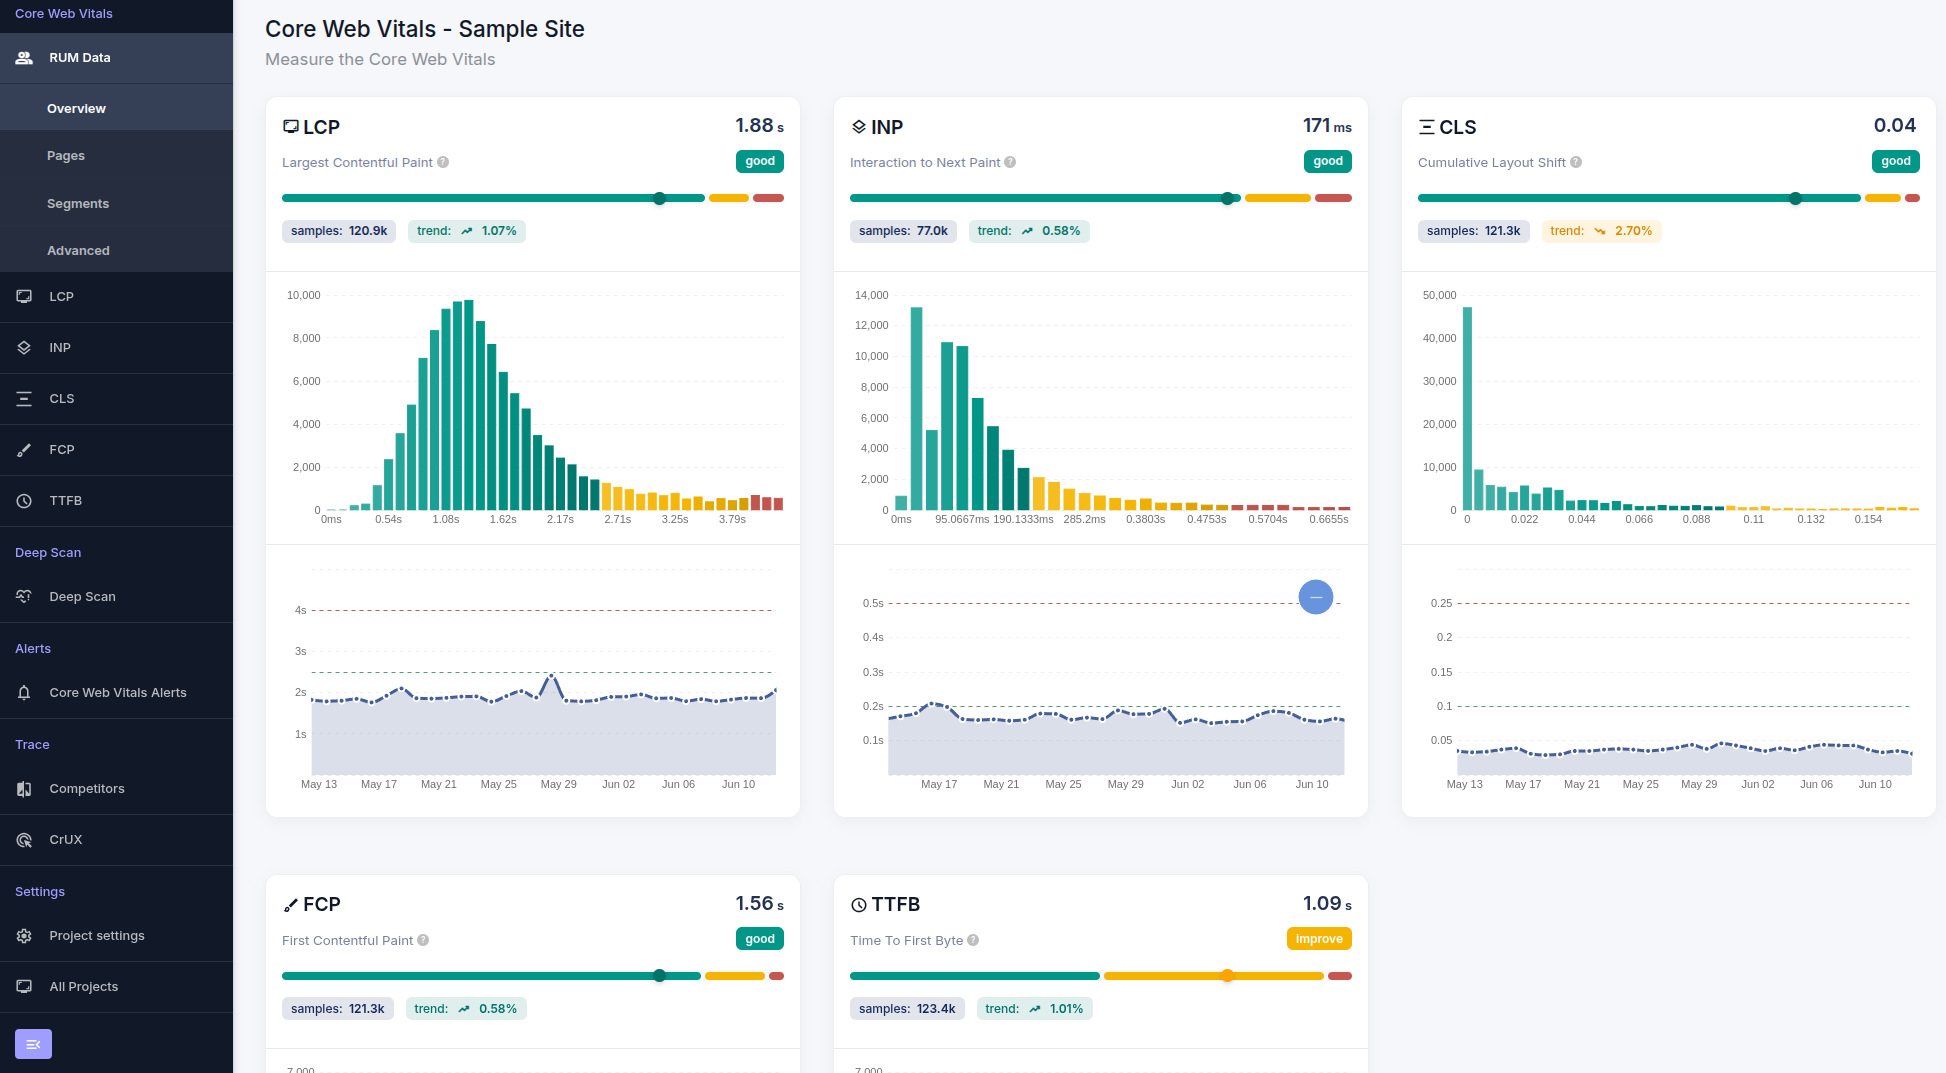Click the TTFB improve status badge

click(1319, 939)
